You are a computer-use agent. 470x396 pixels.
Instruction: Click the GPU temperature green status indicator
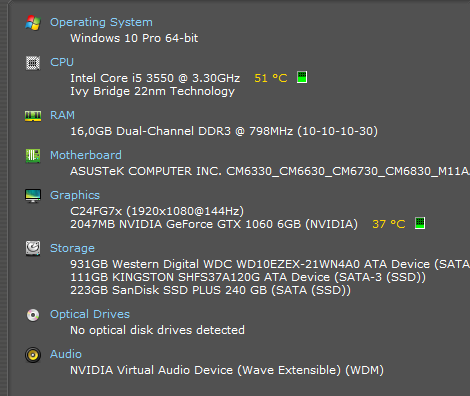click(x=420, y=223)
